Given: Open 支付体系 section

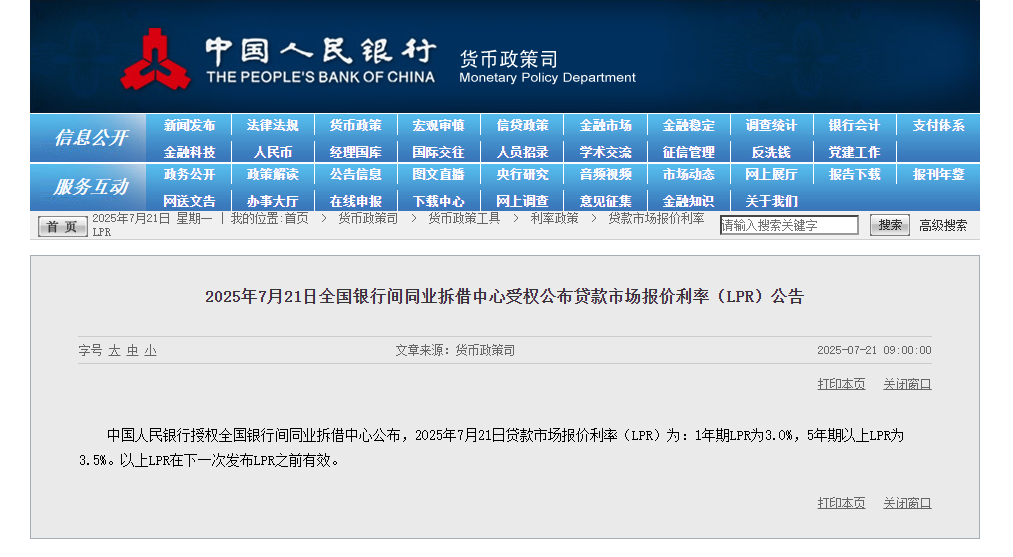Looking at the screenshot, I should click(x=939, y=125).
